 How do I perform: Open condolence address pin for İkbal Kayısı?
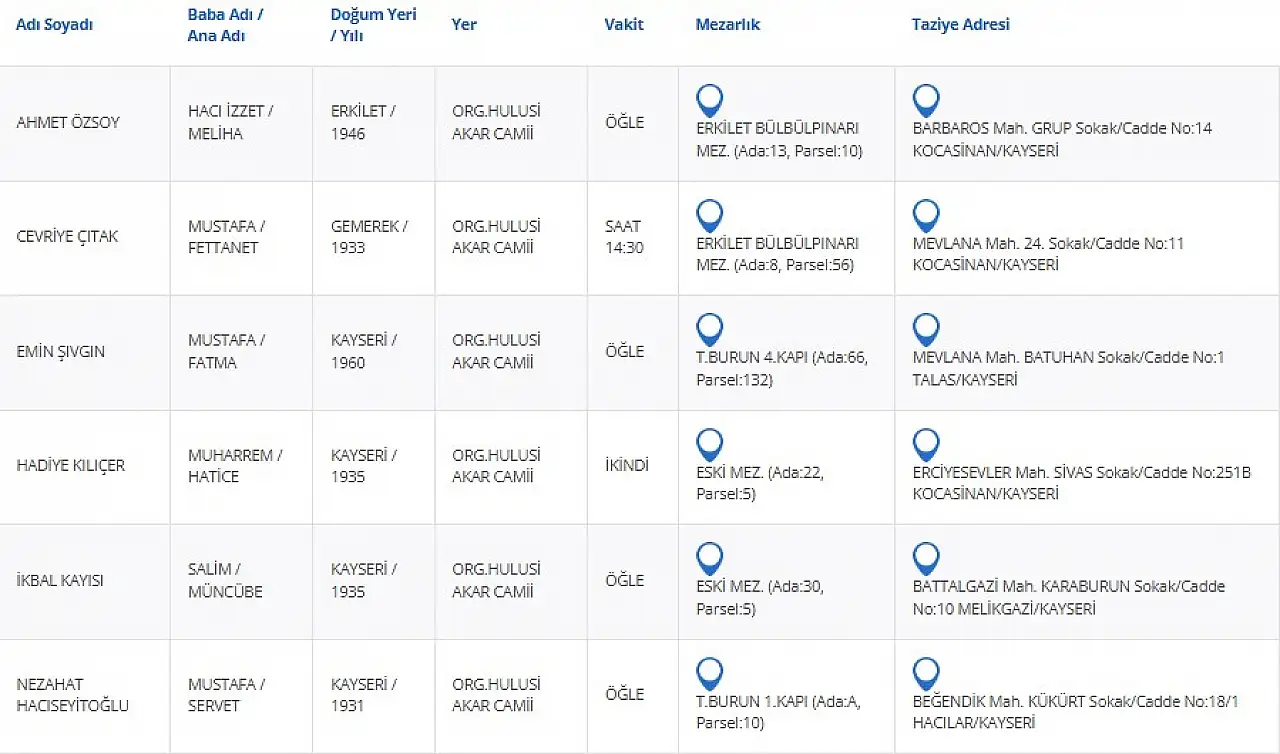926,558
